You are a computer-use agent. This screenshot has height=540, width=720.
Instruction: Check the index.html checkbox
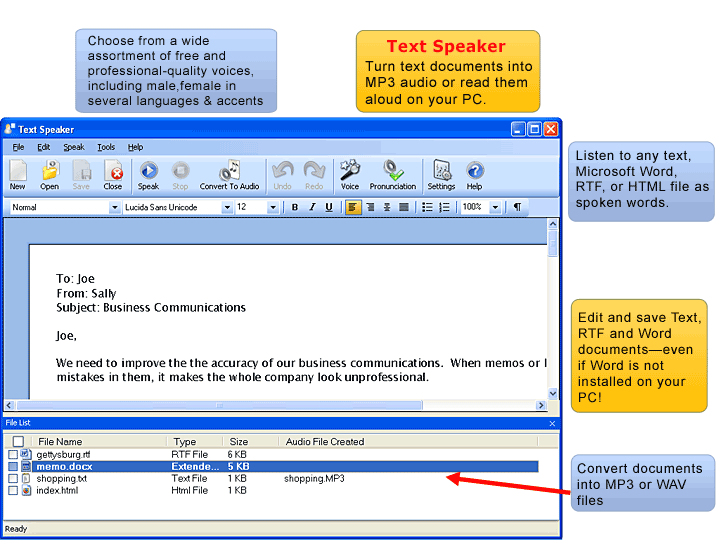[x=13, y=490]
